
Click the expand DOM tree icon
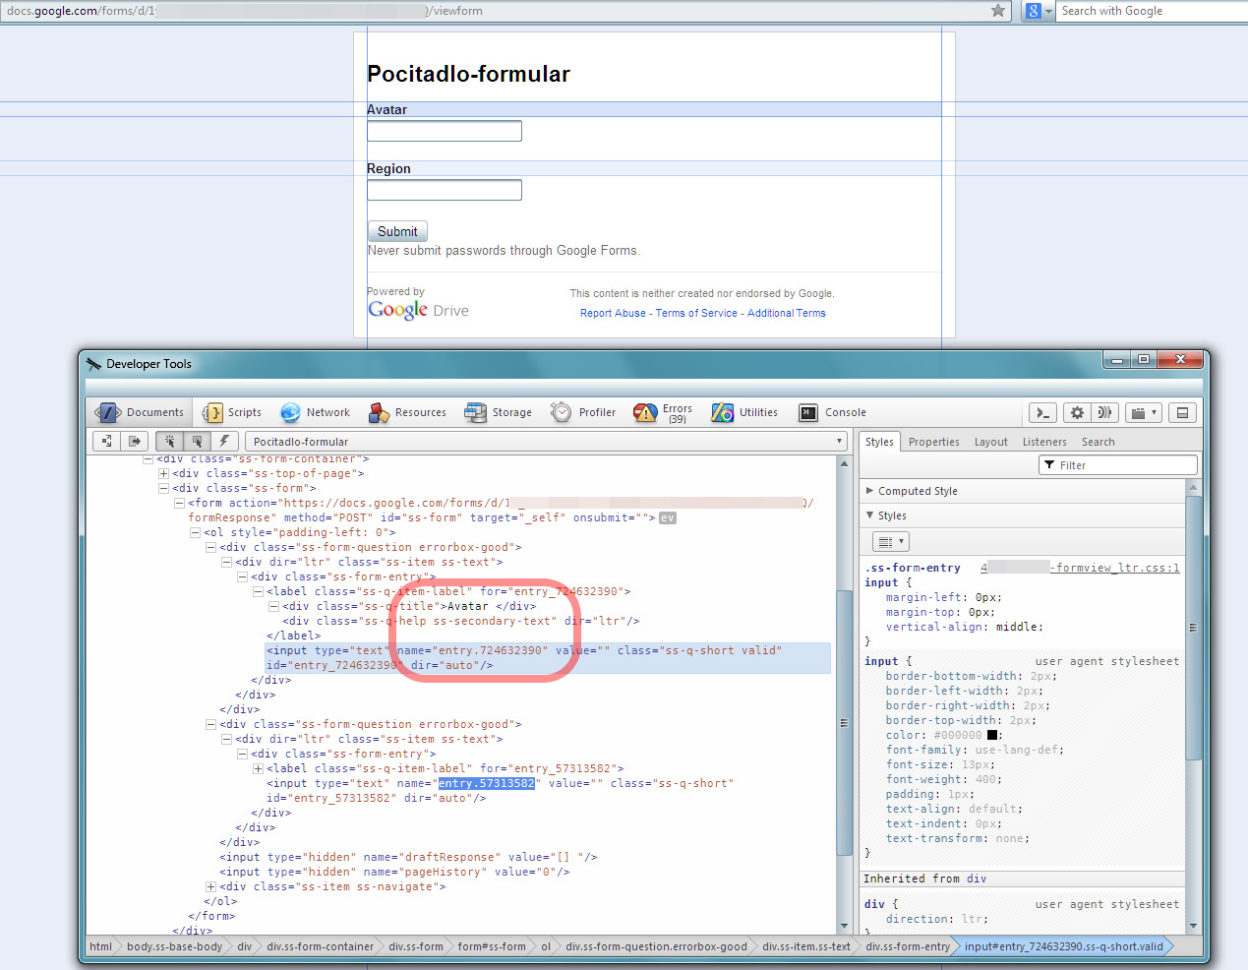(x=107, y=441)
